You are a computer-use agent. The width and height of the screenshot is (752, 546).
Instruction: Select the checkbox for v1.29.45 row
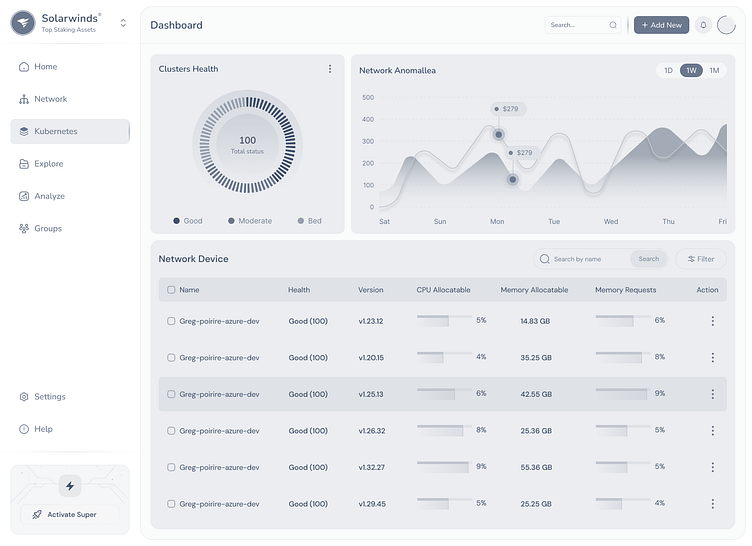(171, 504)
